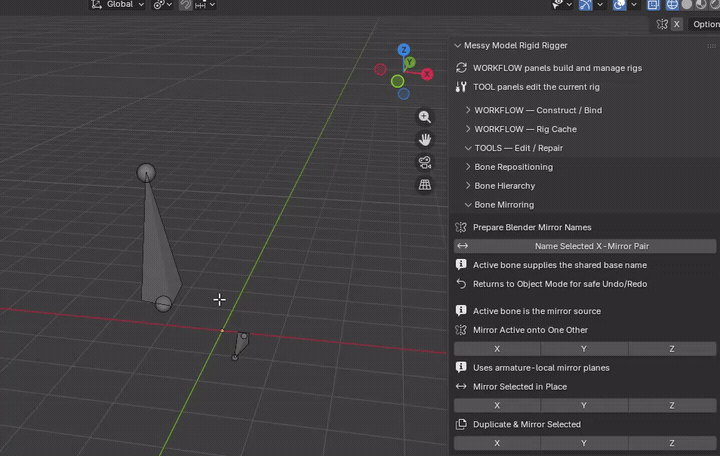The image size is (720, 456).
Task: Click the negative X red circle on gizmo
Action: tap(380, 69)
